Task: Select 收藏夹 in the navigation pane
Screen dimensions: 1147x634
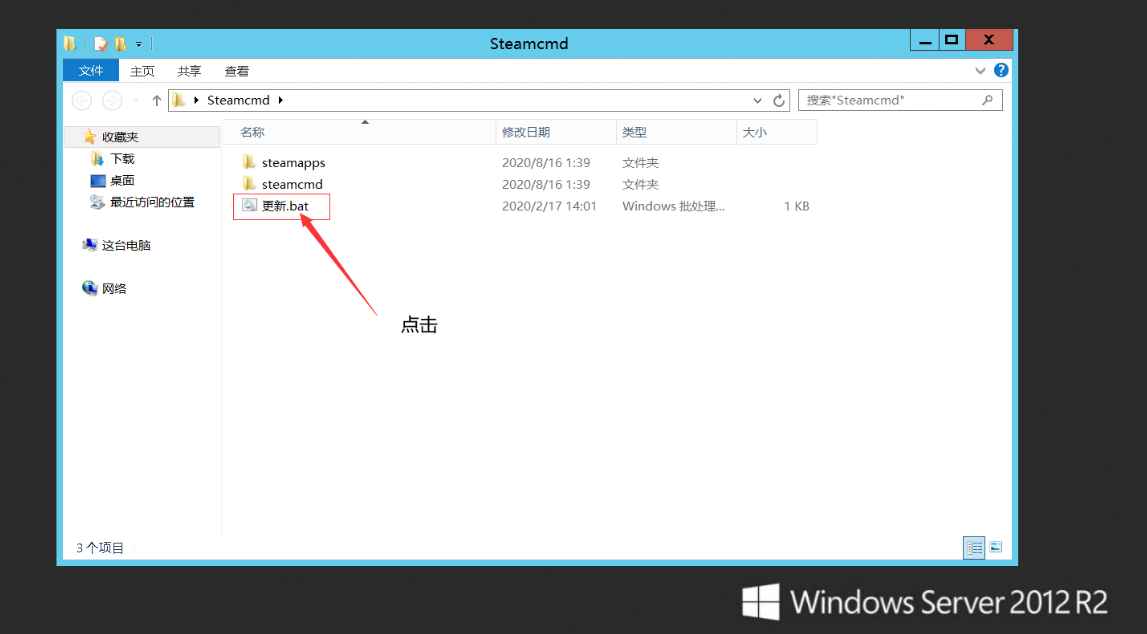Action: tap(120, 137)
